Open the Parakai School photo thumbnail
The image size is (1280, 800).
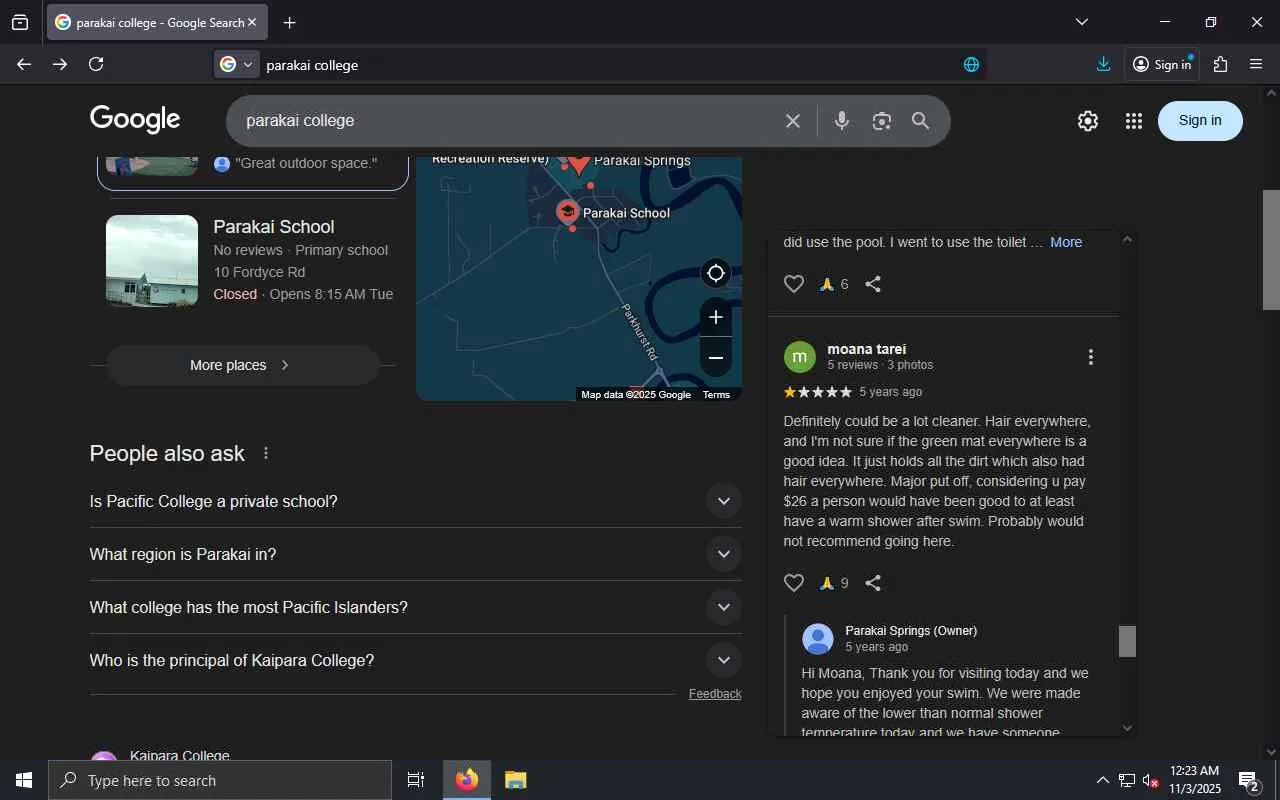[x=152, y=261]
